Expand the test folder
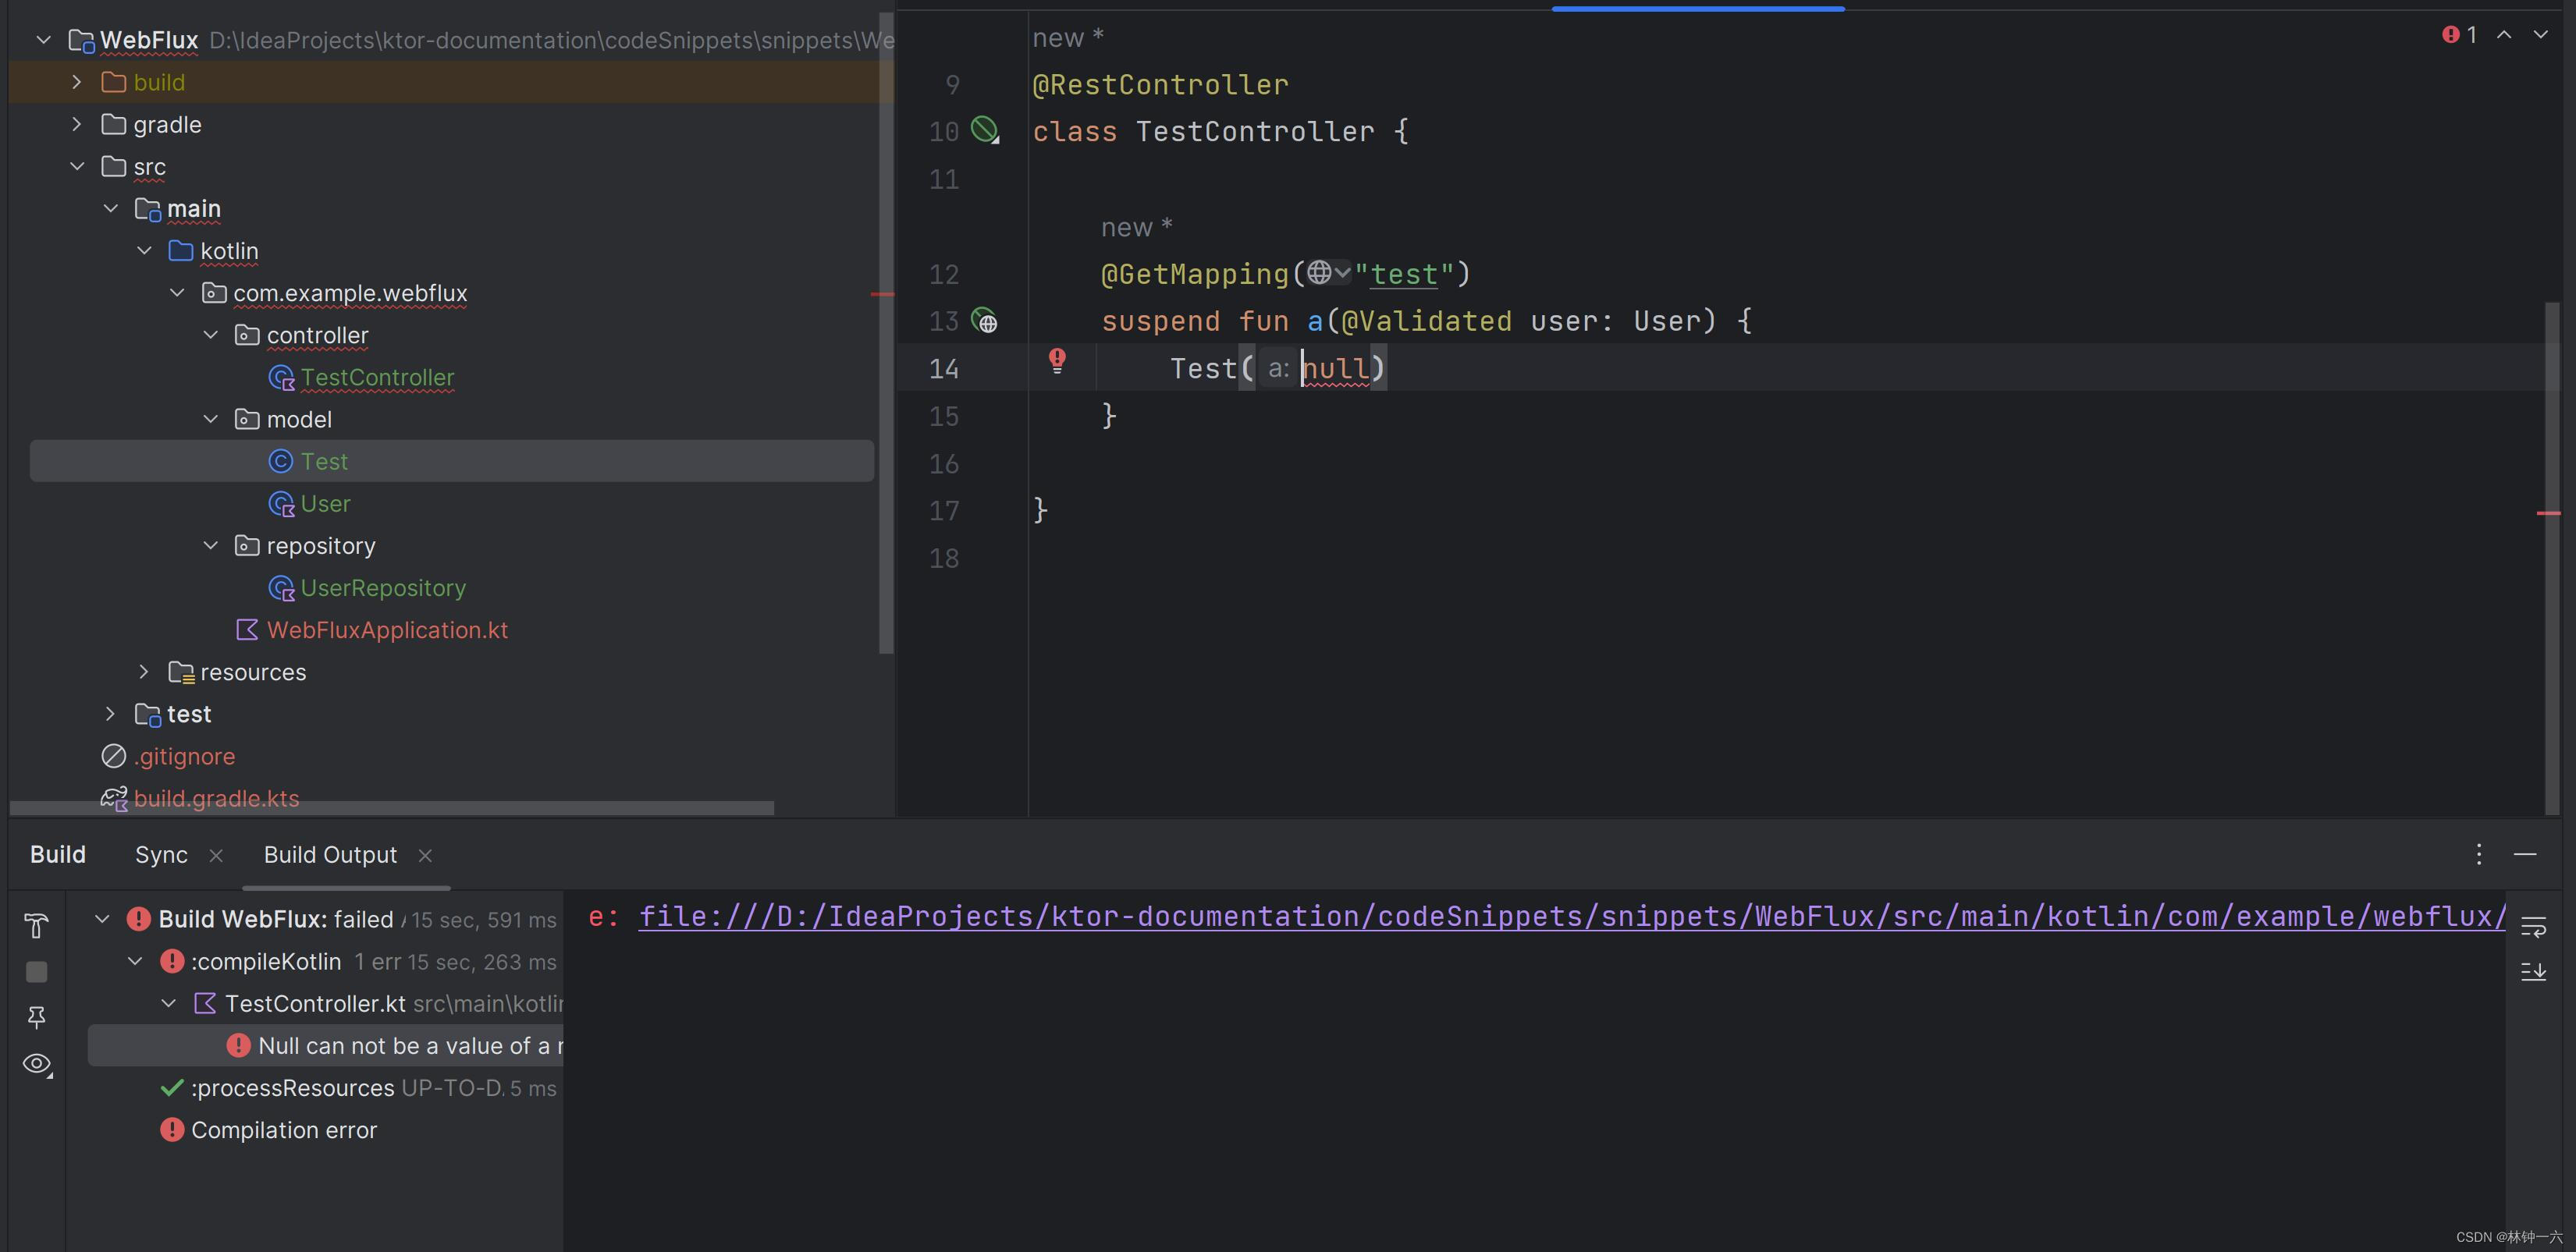2576x1252 pixels. (110, 713)
